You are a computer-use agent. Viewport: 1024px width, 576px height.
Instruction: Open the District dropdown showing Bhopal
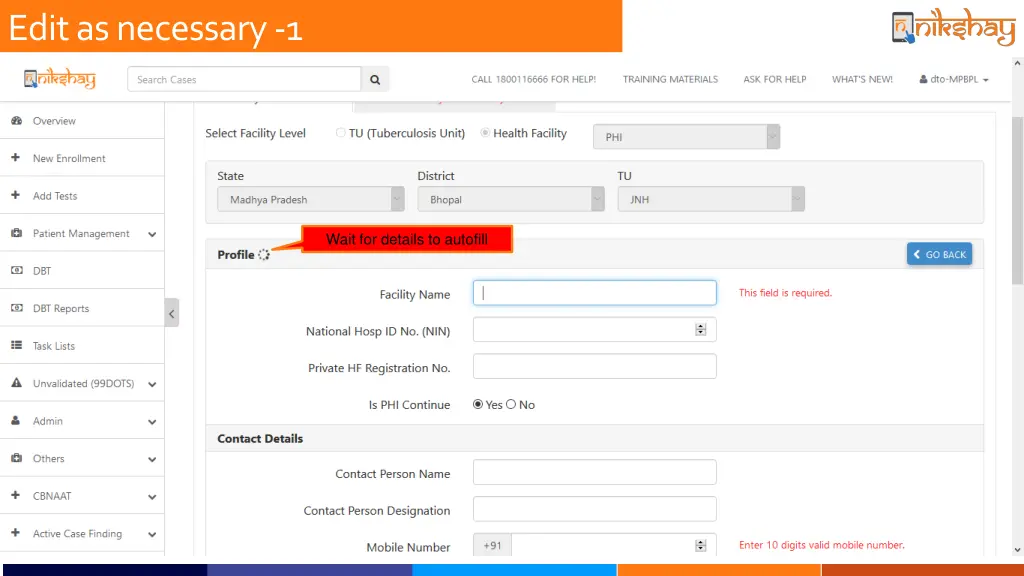(510, 200)
